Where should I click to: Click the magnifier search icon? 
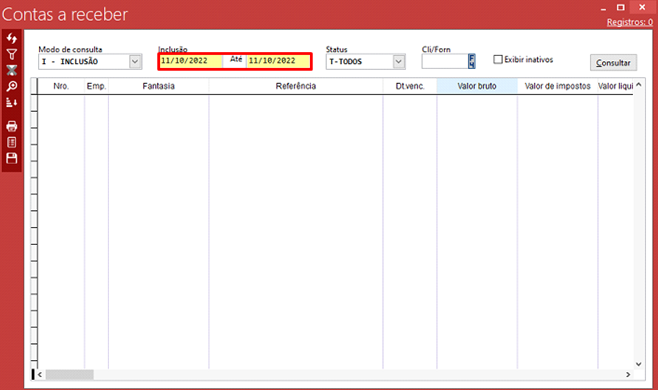[x=12, y=86]
